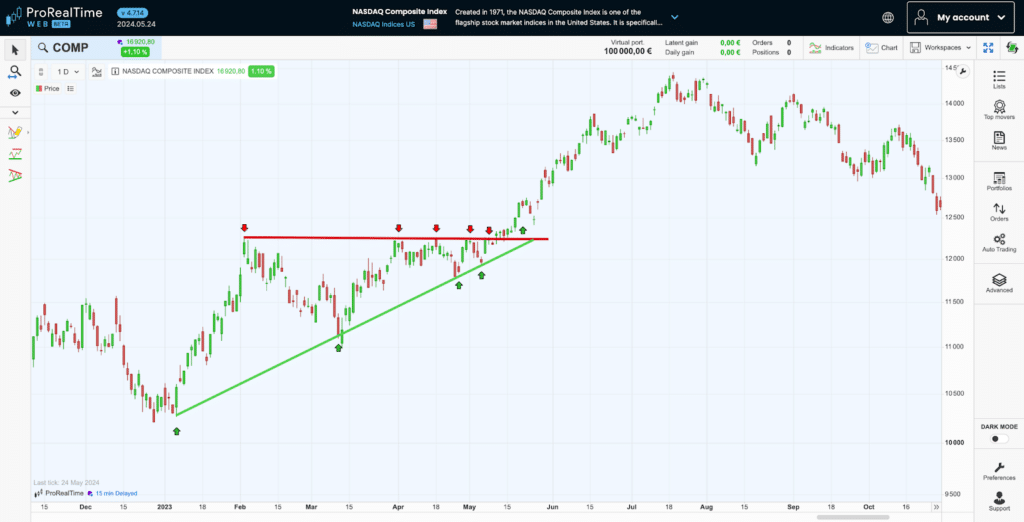Click the Orders count in the header

789,42
